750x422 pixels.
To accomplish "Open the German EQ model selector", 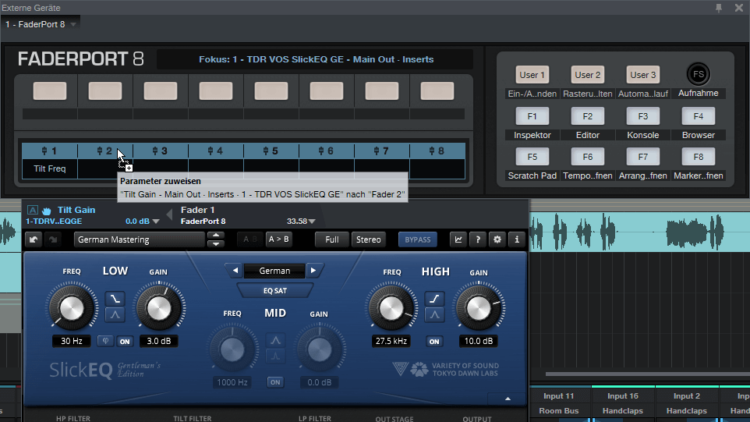I will point(274,271).
